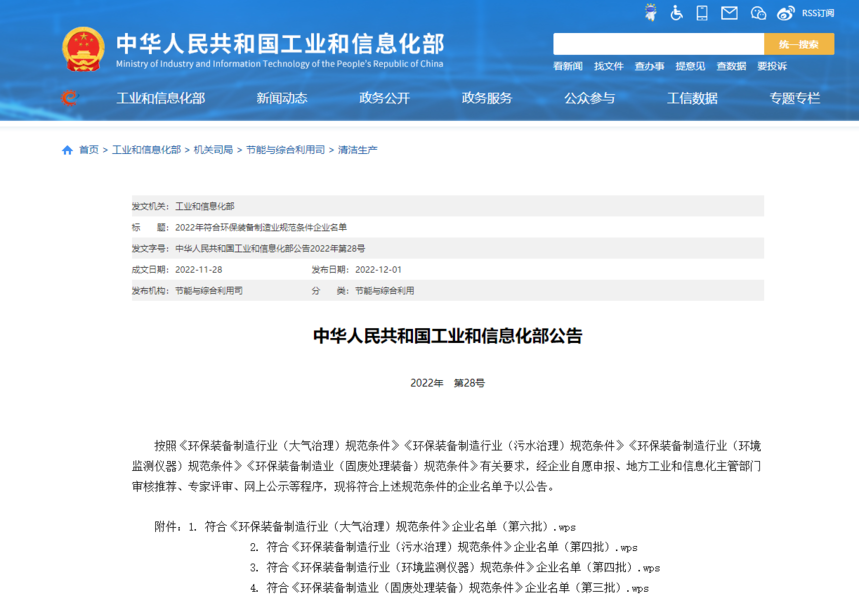
Task: Click the 发布机构 value 节能与综合利用司
Action: [209, 290]
